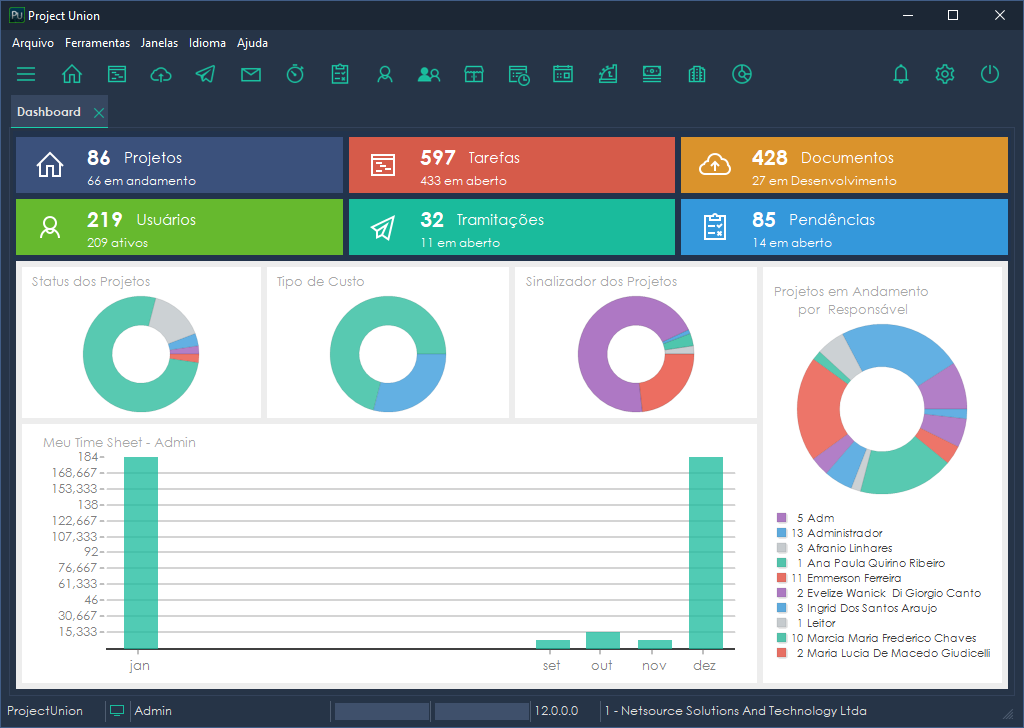This screenshot has width=1024, height=728.
Task: Click the 85 Pendências tile
Action: click(844, 227)
